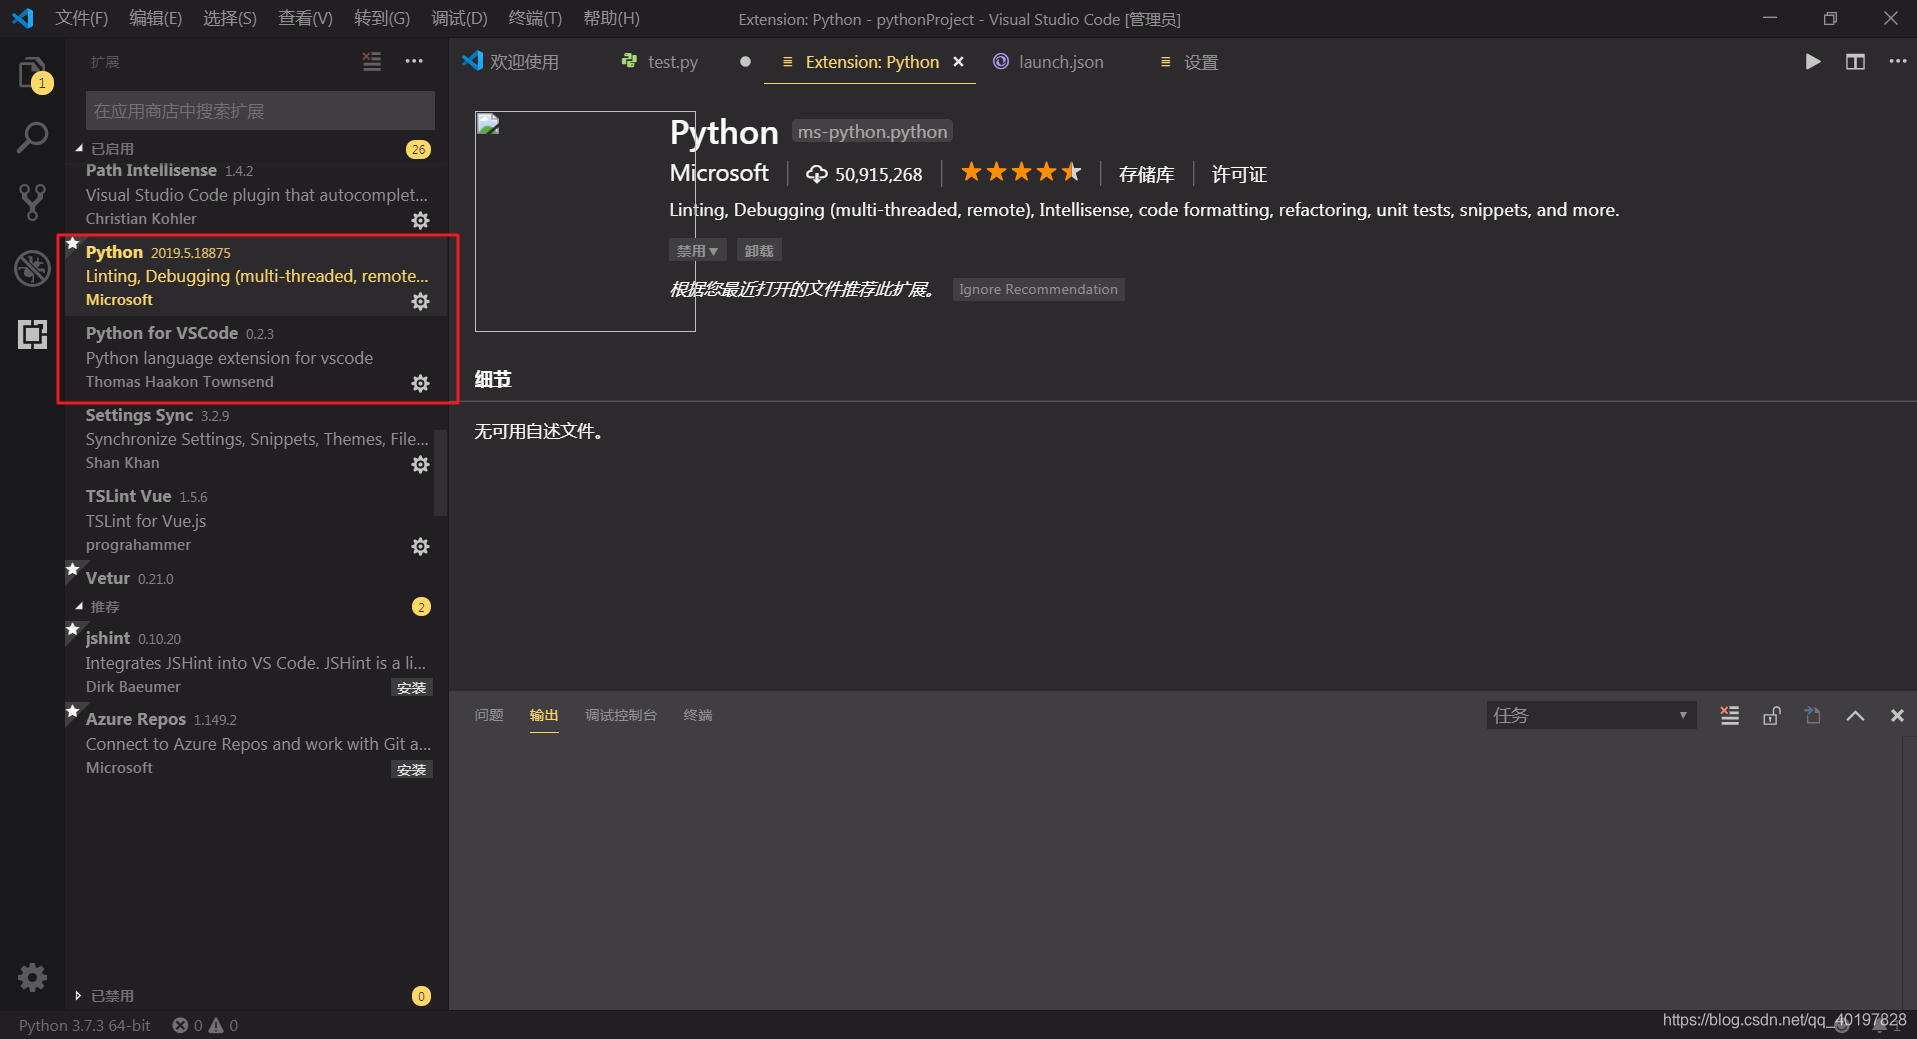Switch to the test.py tab
The height and width of the screenshot is (1039, 1917).
coord(671,62)
